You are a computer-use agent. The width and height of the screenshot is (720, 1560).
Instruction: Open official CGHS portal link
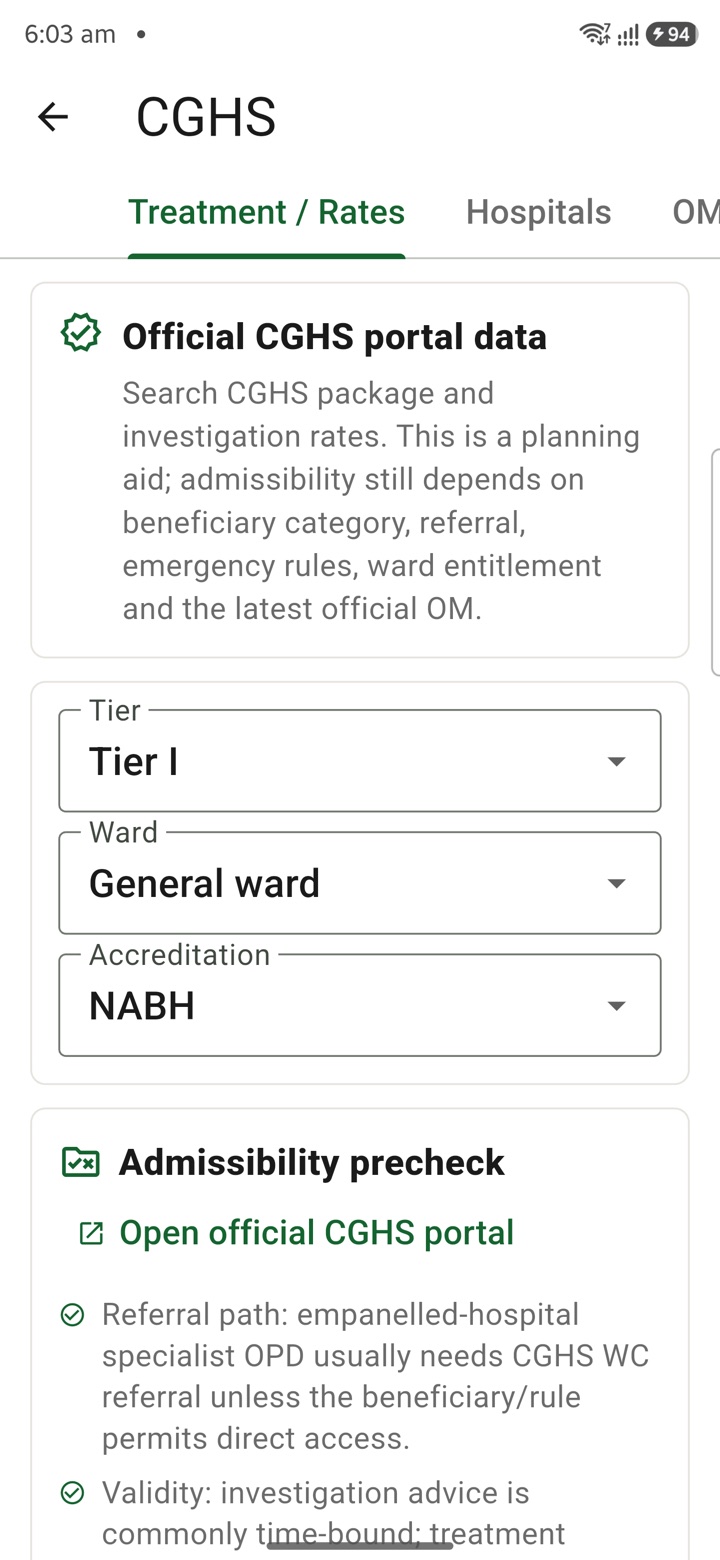point(316,1233)
